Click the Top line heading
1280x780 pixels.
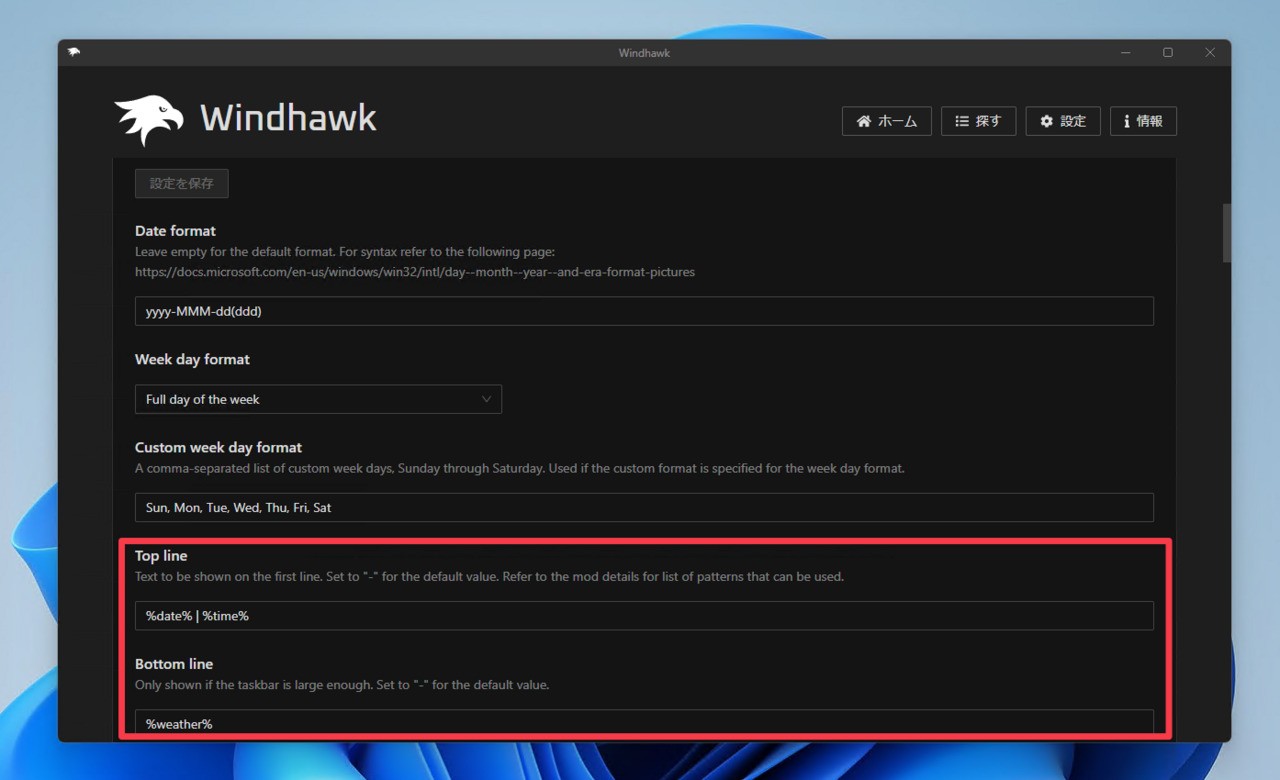161,556
